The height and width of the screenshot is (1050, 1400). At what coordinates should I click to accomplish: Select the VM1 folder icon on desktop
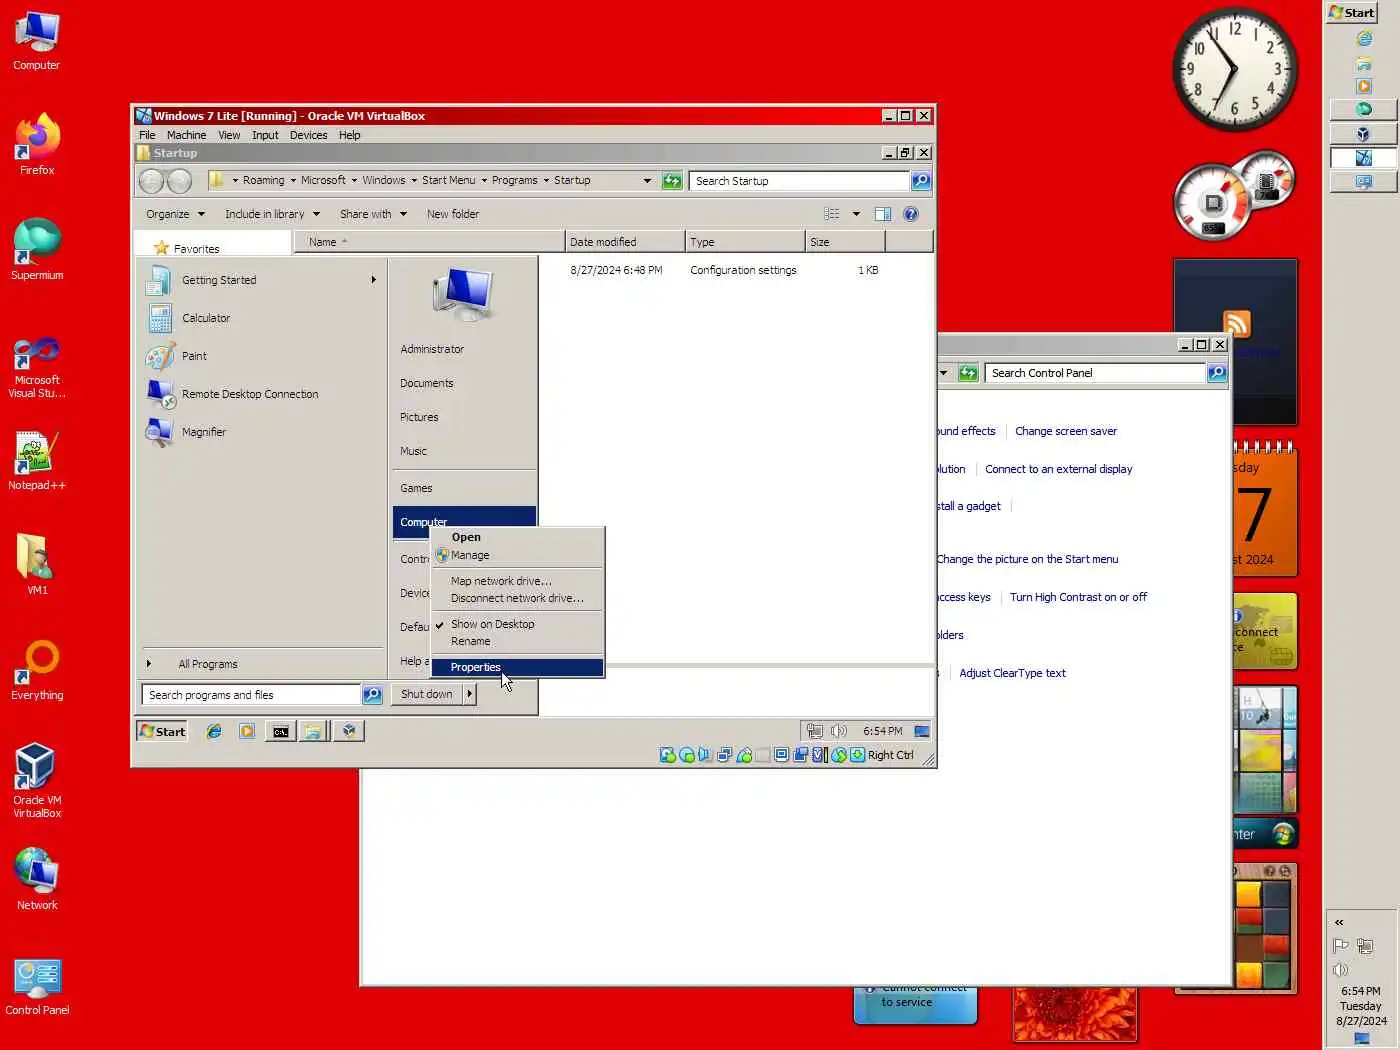click(37, 564)
